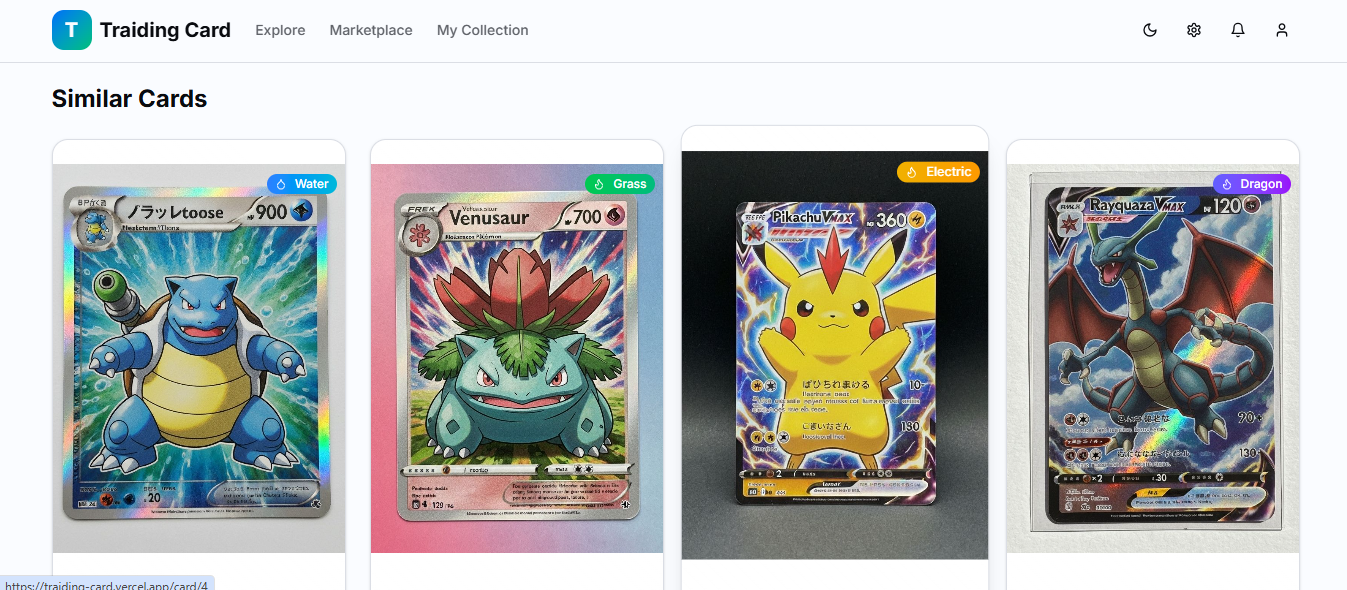The height and width of the screenshot is (590, 1347).
Task: Click the Traiding Card site title
Action: coord(165,30)
